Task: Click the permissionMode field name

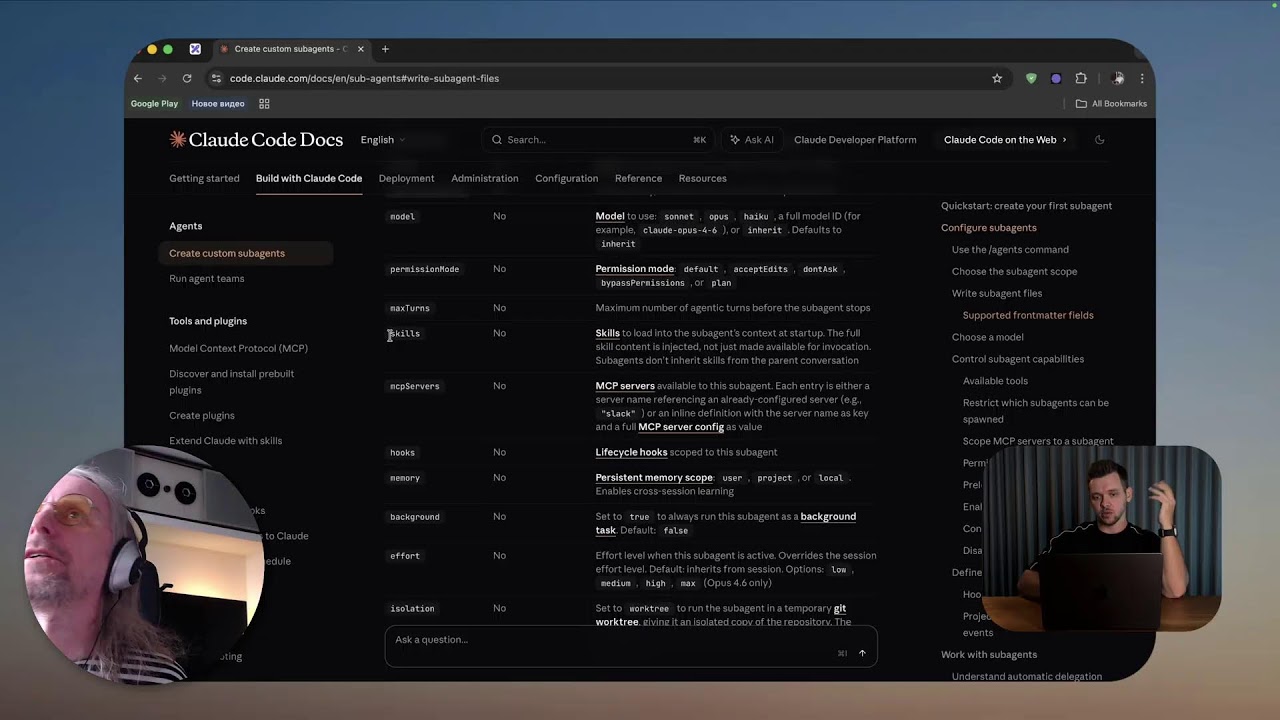Action: pyautogui.click(x=425, y=269)
